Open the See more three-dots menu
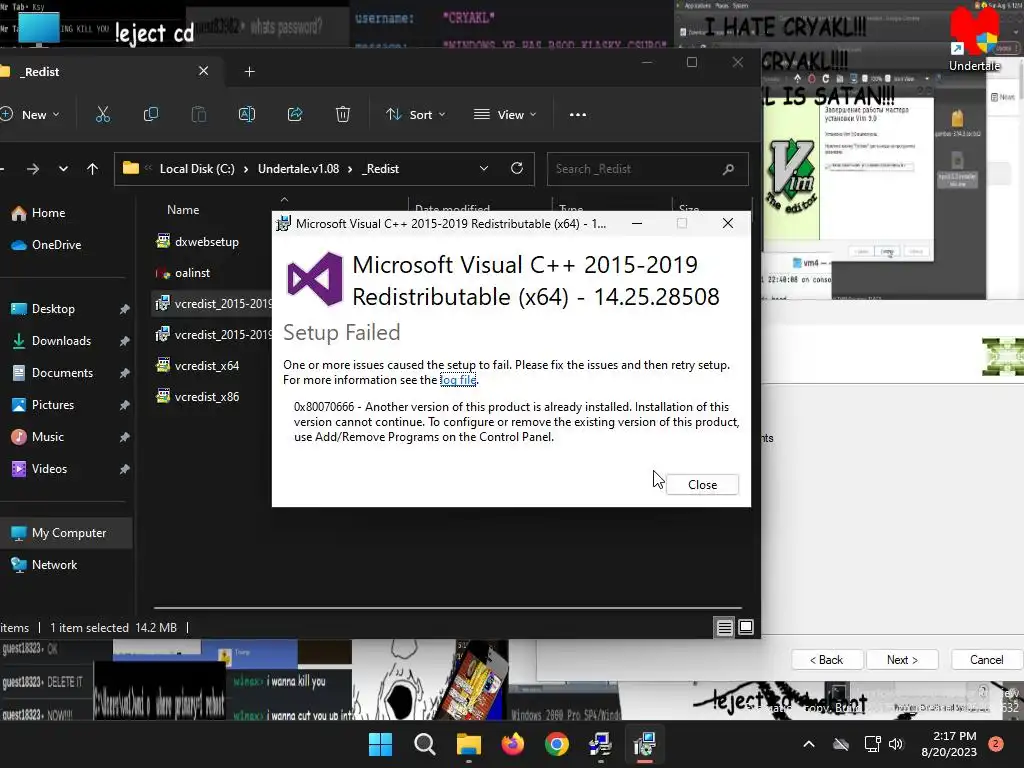This screenshot has height=768, width=1024. [x=578, y=115]
